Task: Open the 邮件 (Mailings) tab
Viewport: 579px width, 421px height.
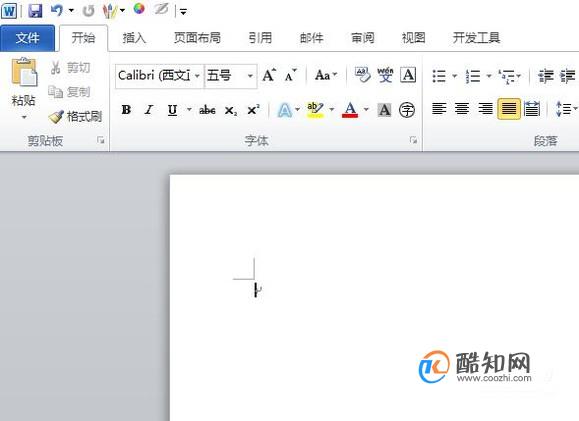Action: point(311,38)
